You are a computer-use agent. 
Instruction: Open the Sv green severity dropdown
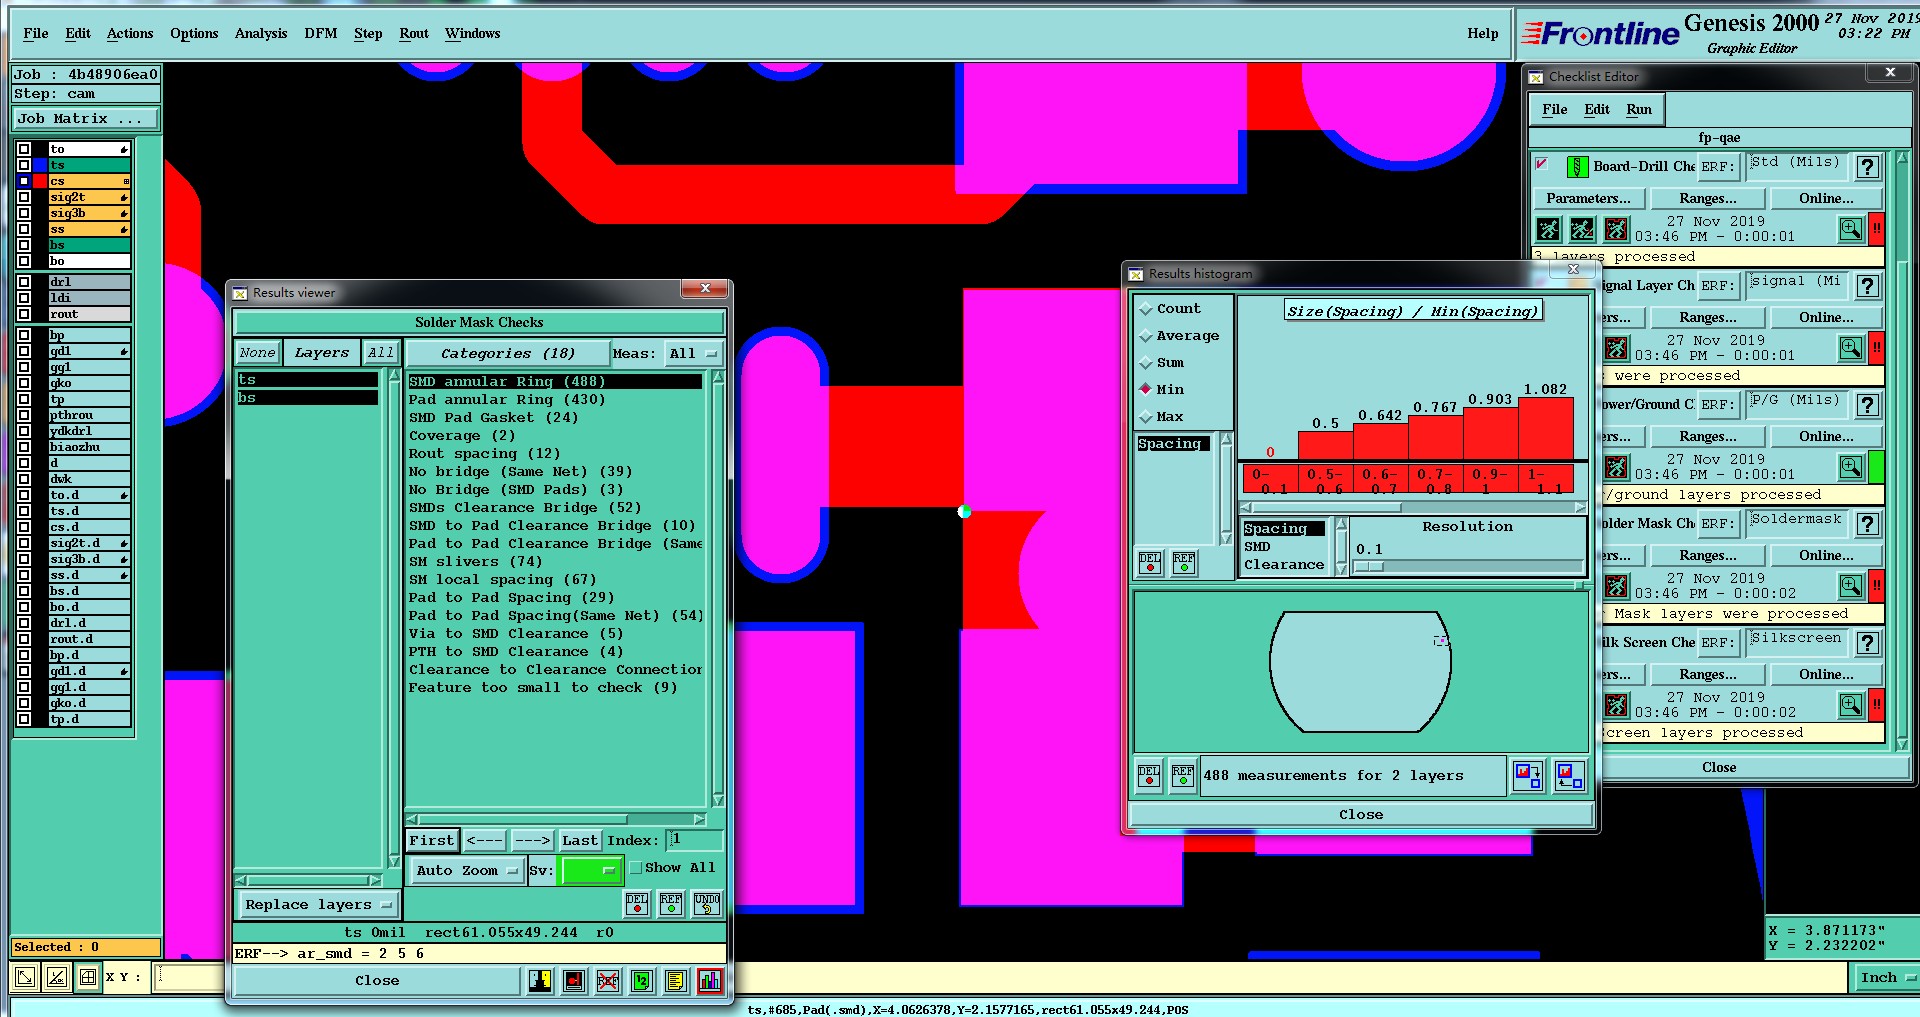[591, 871]
